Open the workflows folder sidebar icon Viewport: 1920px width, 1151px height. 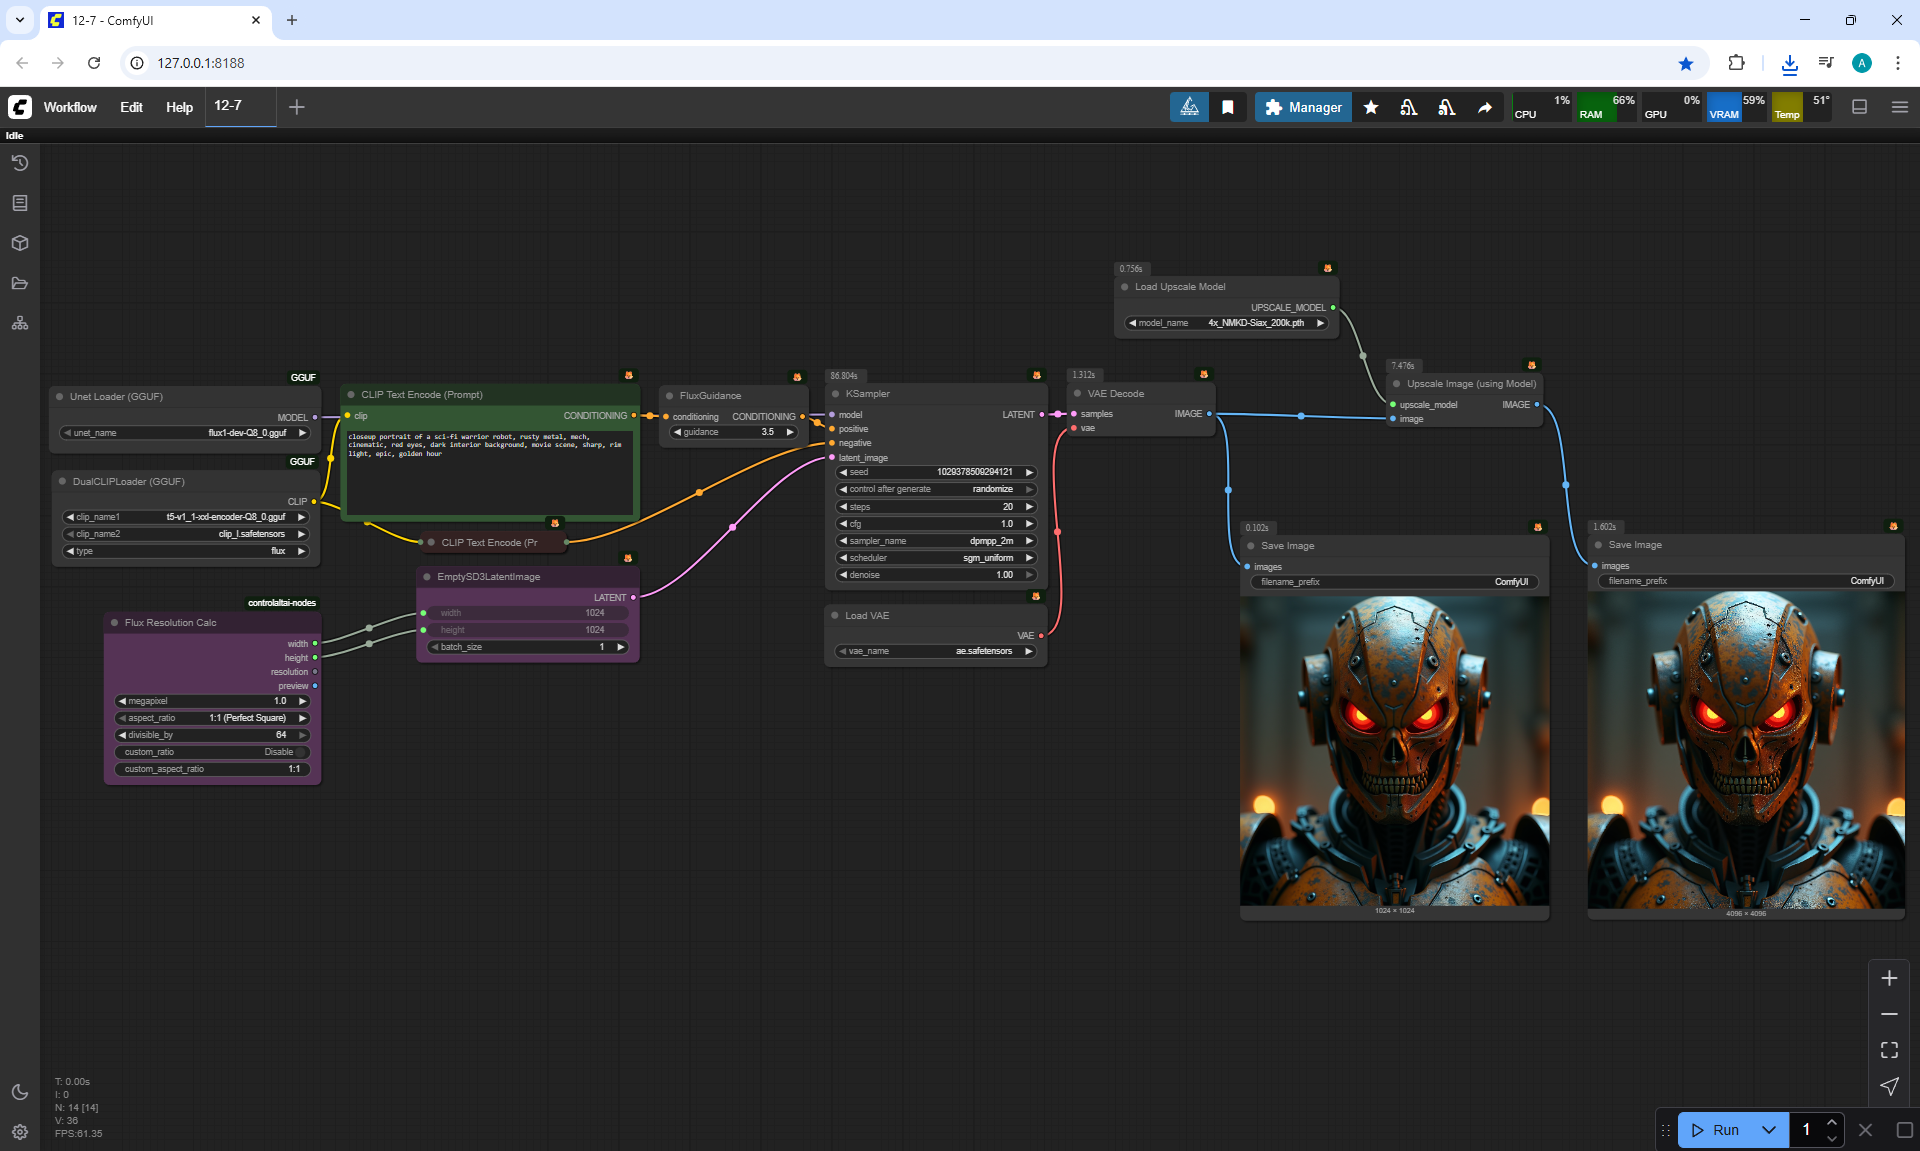pos(19,283)
